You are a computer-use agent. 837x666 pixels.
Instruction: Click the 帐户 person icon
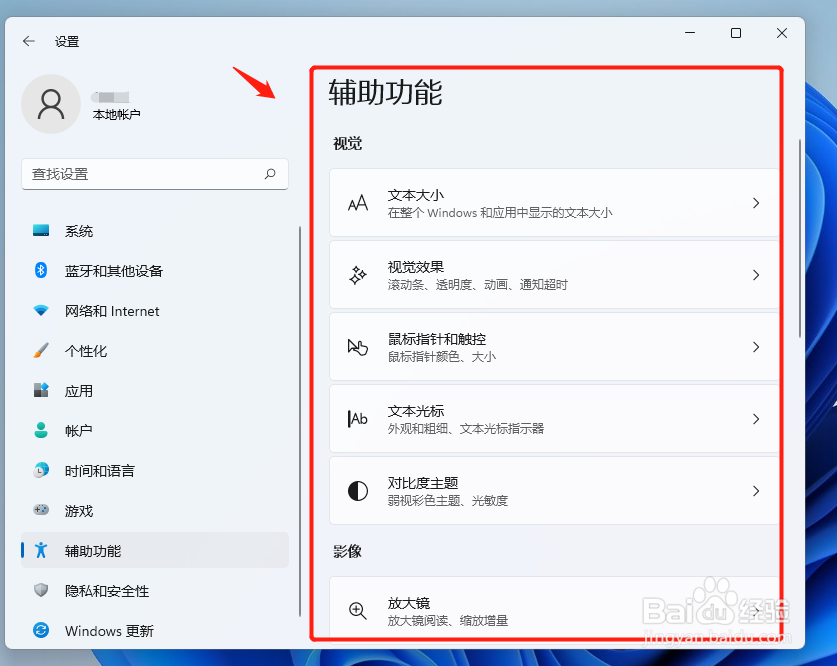pos(41,430)
